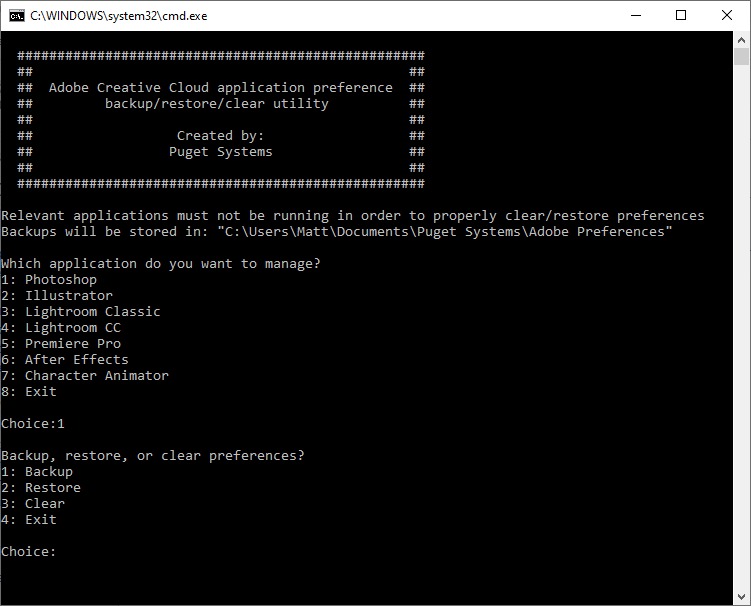
Task: Click the '7: Character Animator' option line
Action: tap(85, 376)
